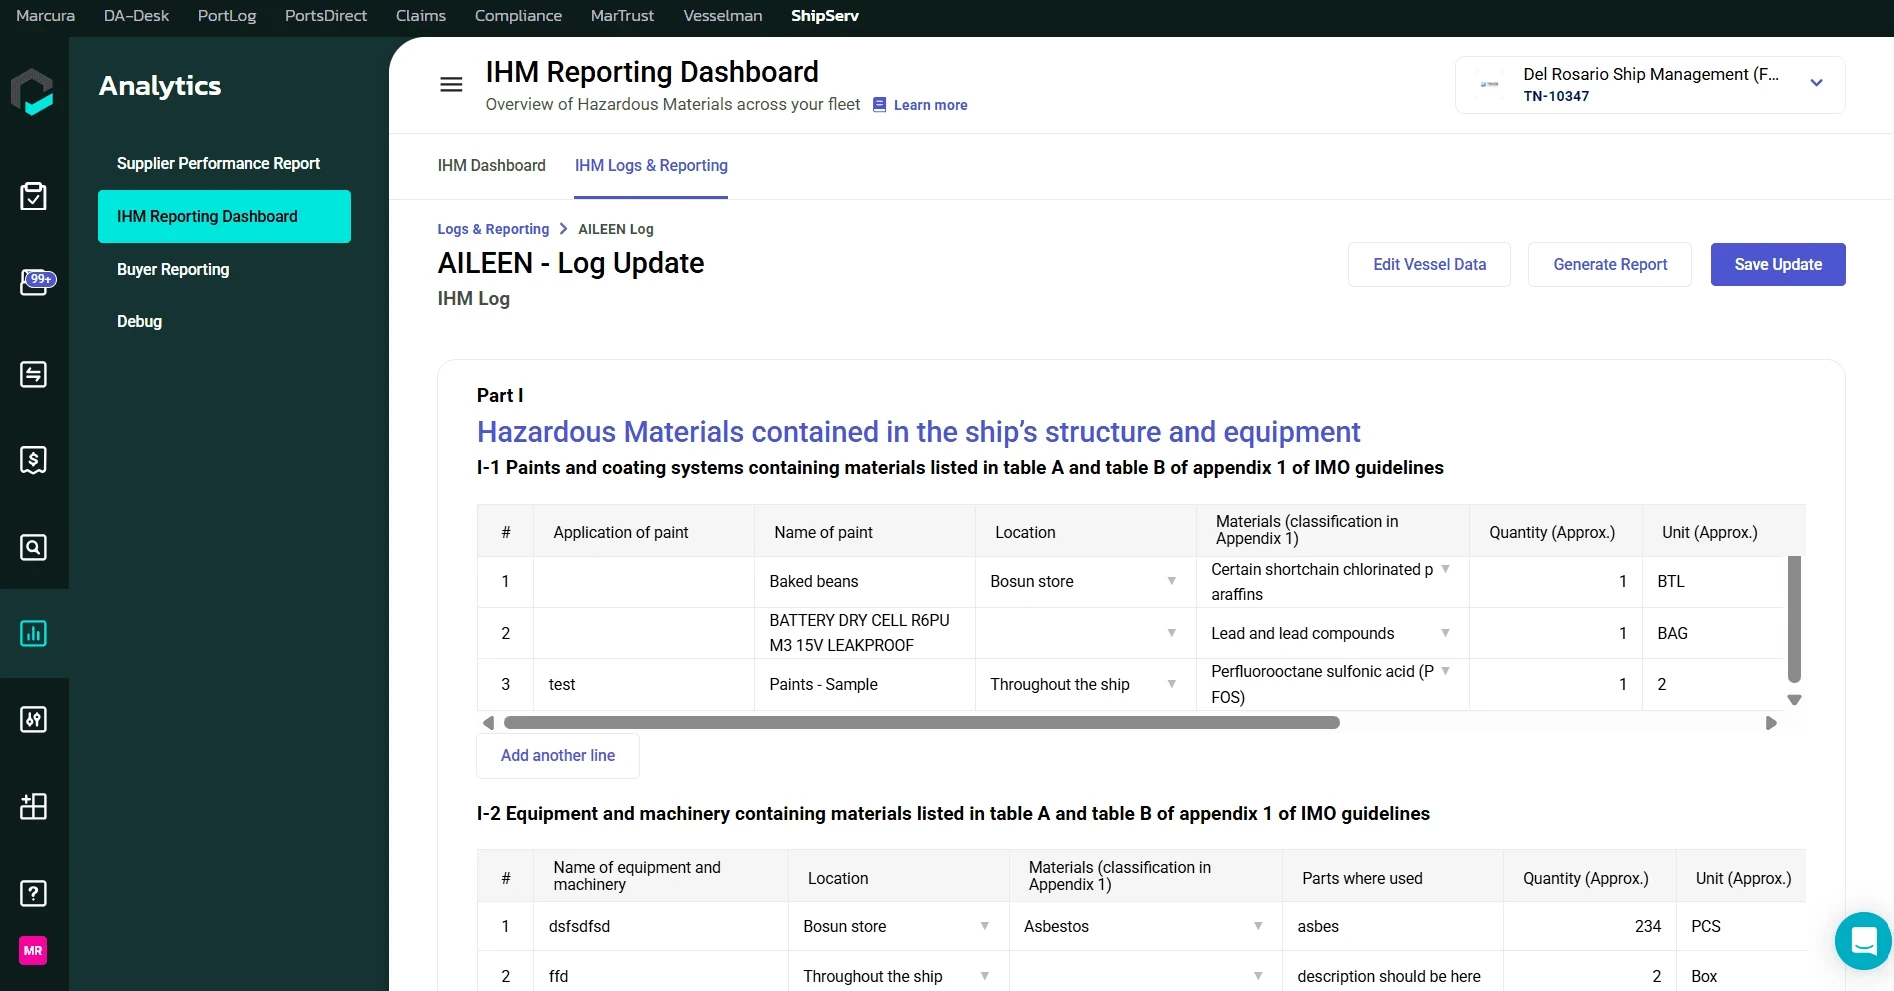This screenshot has width=1894, height=991.
Task: Open the chat support bubble
Action: 1864,941
